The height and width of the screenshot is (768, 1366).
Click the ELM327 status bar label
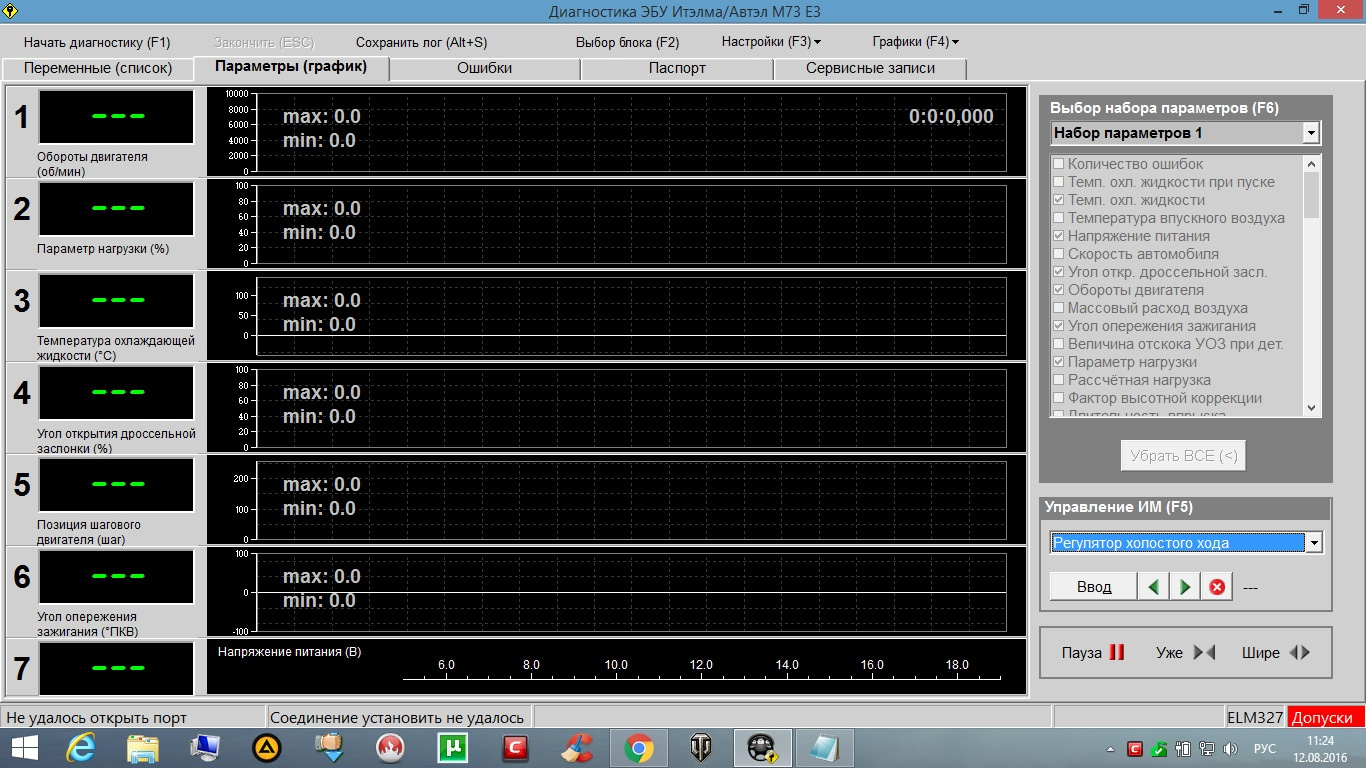click(x=1255, y=718)
